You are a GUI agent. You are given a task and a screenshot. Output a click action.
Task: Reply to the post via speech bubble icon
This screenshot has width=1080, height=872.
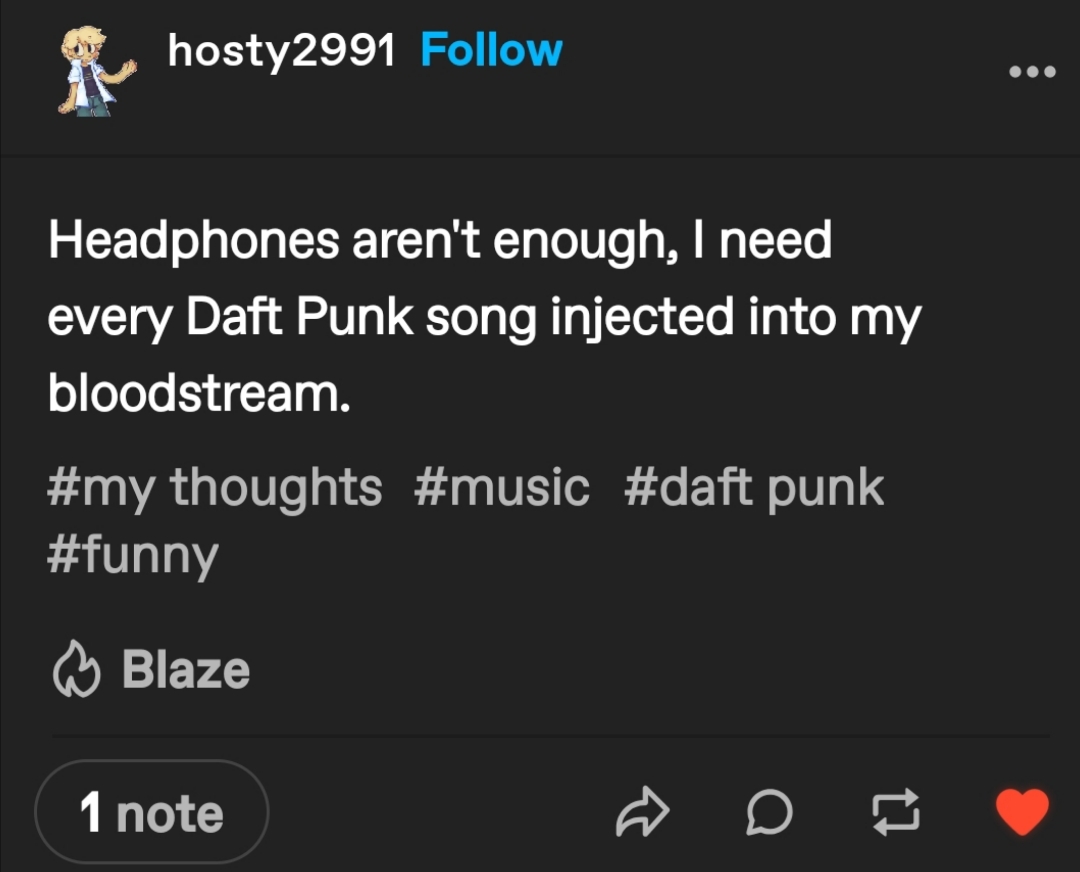pyautogui.click(x=769, y=813)
